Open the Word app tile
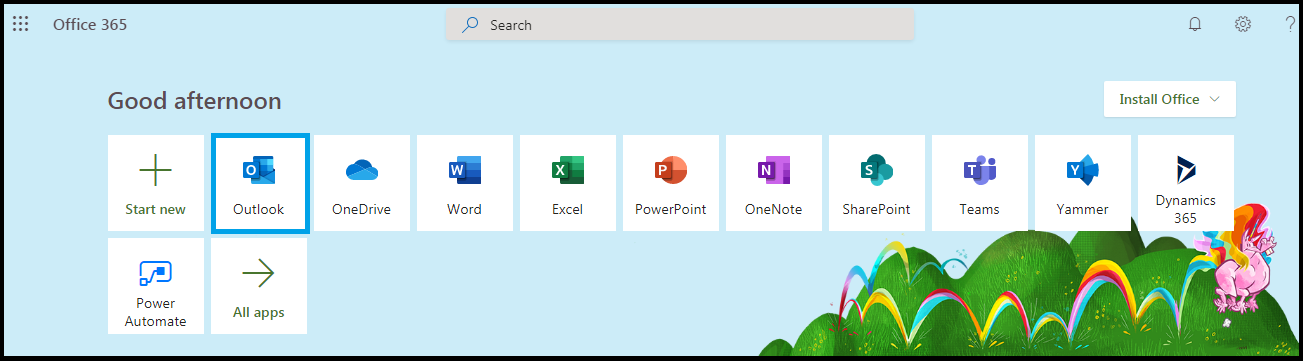The width and height of the screenshot is (1303, 361). point(465,183)
